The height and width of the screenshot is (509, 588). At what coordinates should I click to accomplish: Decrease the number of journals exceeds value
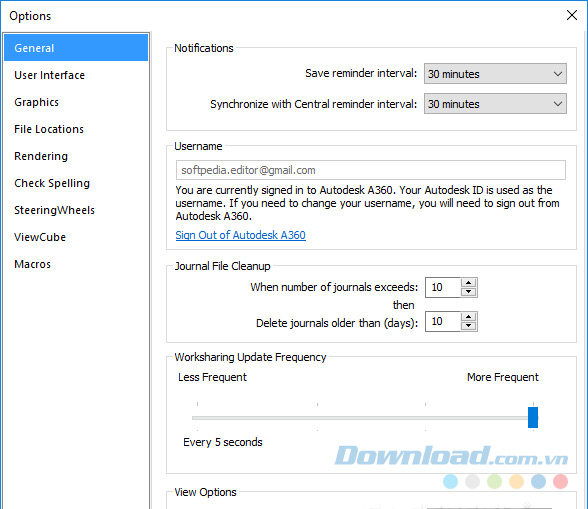[468, 292]
